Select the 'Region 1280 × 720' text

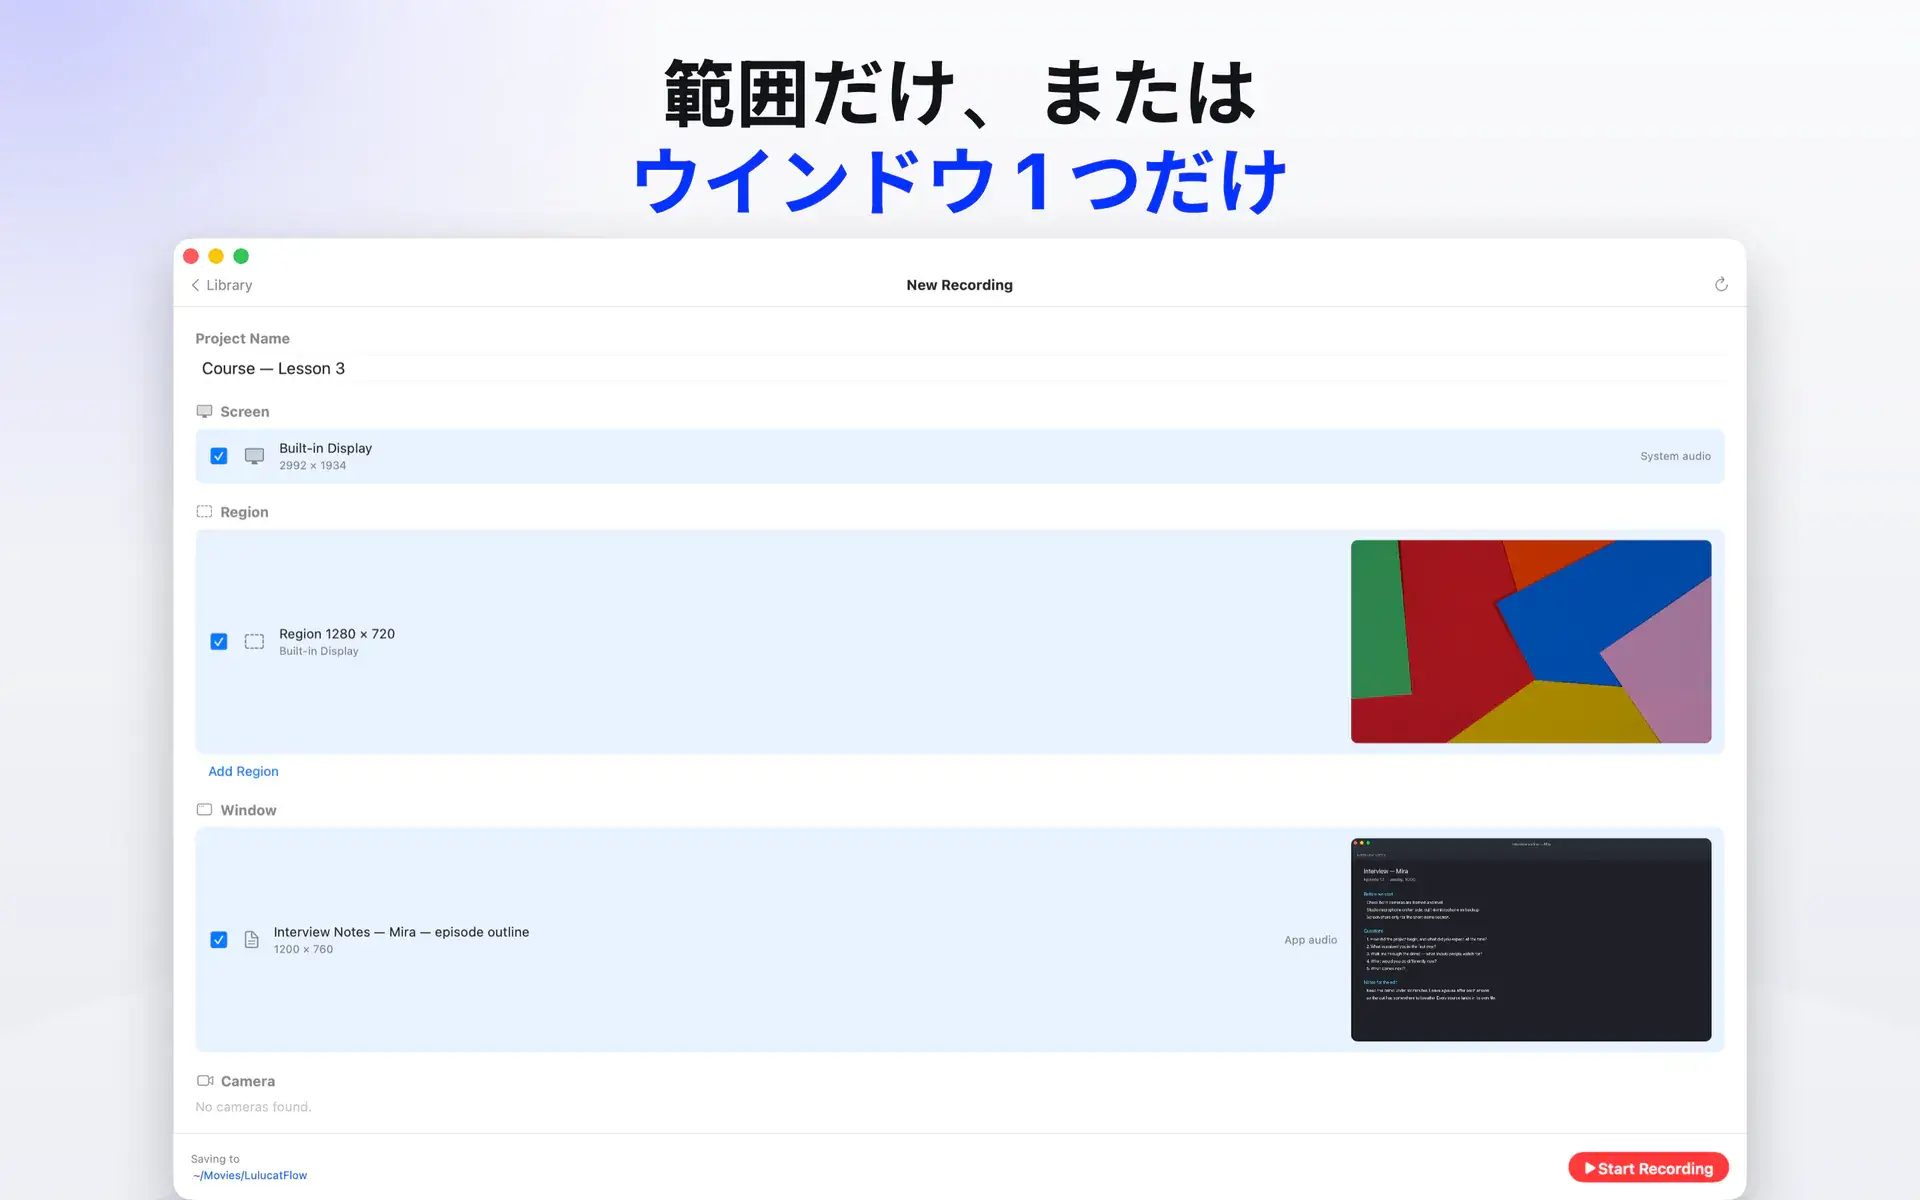[x=337, y=634]
